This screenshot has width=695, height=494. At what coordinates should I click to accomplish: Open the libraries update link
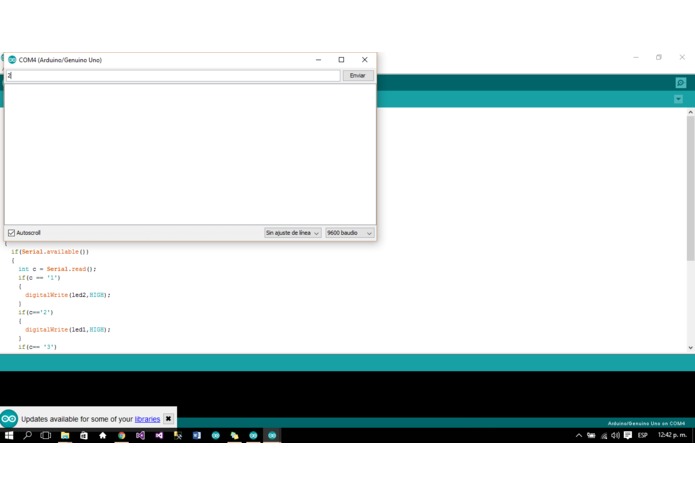pyautogui.click(x=147, y=419)
